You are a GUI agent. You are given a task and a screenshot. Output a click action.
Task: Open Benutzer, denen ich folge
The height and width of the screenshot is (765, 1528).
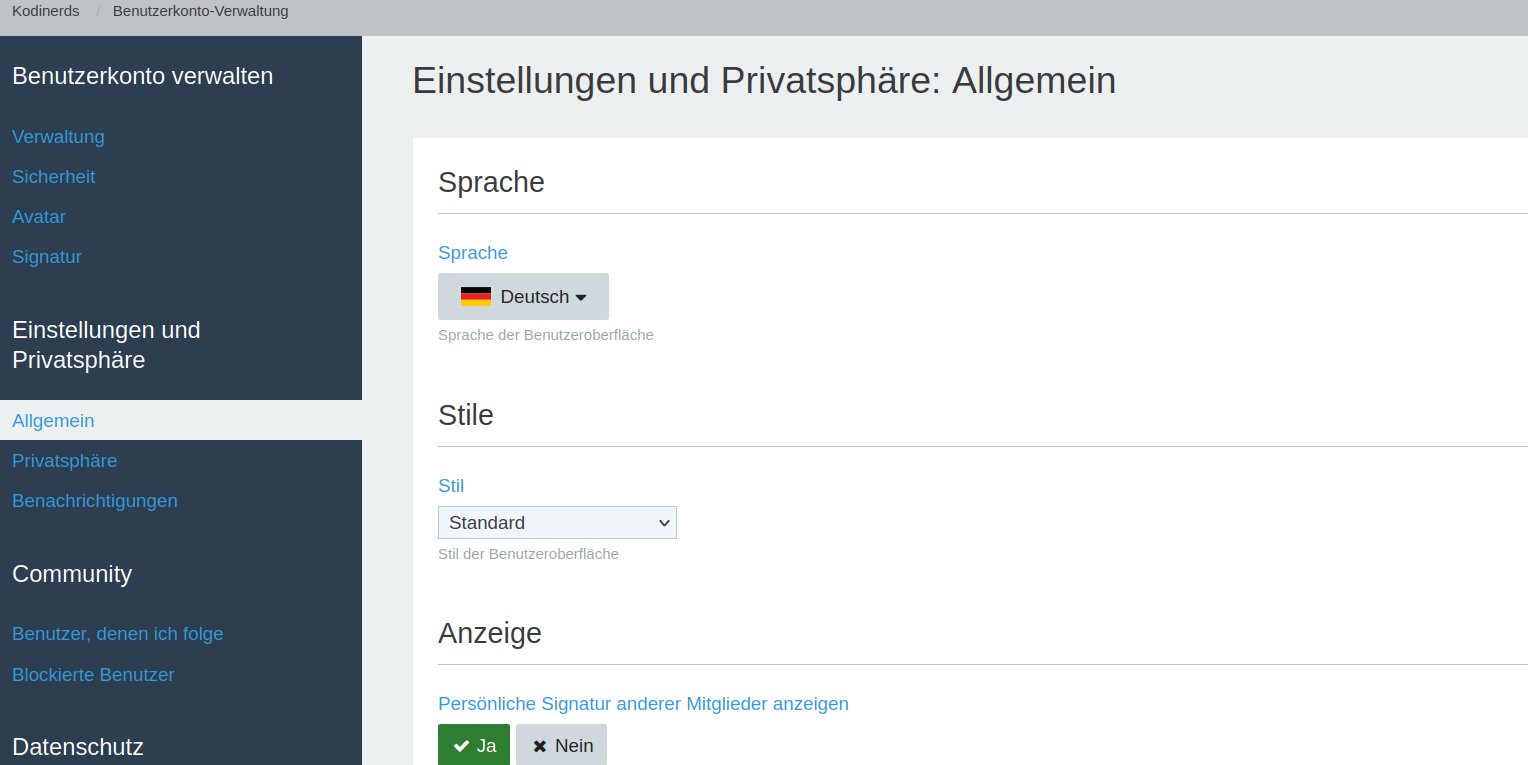(x=118, y=633)
